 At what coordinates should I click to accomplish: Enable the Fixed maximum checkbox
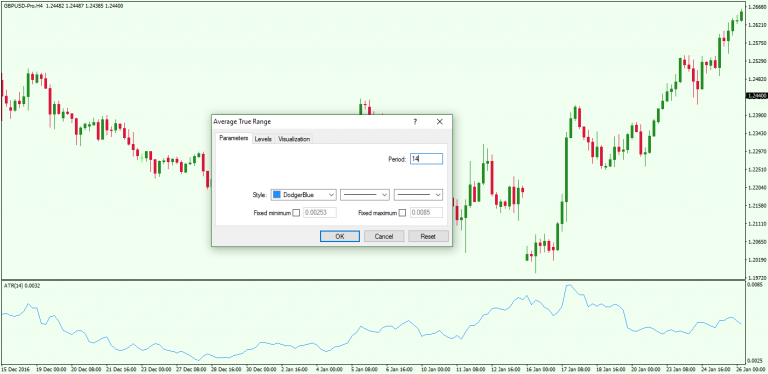click(402, 213)
